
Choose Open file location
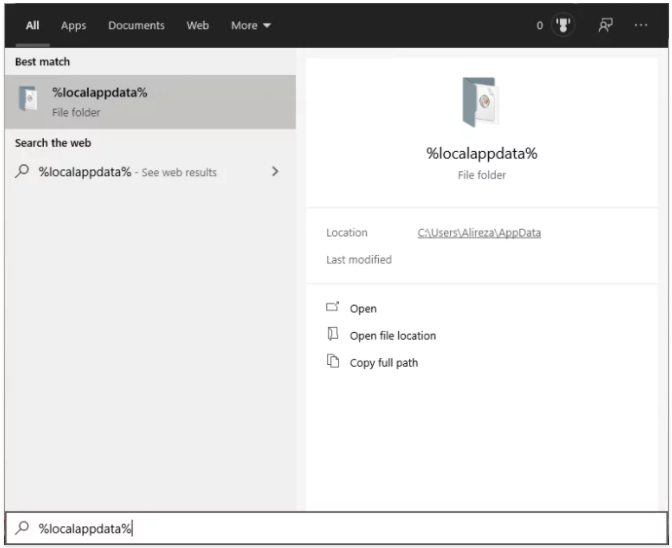pyautogui.click(x=393, y=335)
